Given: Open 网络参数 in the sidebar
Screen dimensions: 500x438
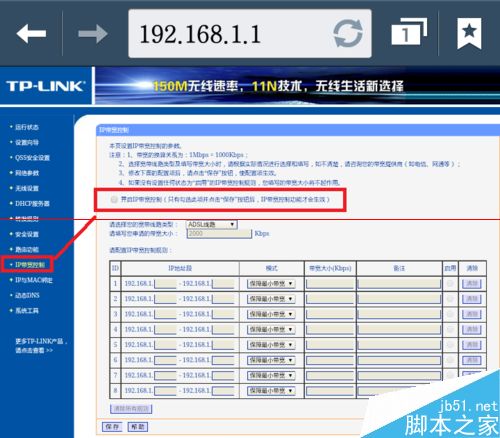Looking at the screenshot, I should (27, 173).
